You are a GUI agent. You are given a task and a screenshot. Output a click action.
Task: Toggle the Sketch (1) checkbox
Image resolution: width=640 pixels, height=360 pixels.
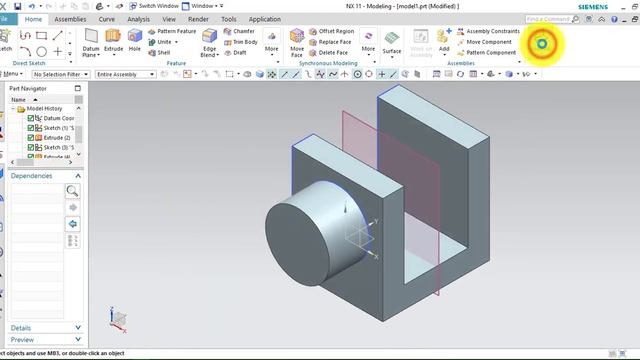click(x=30, y=128)
